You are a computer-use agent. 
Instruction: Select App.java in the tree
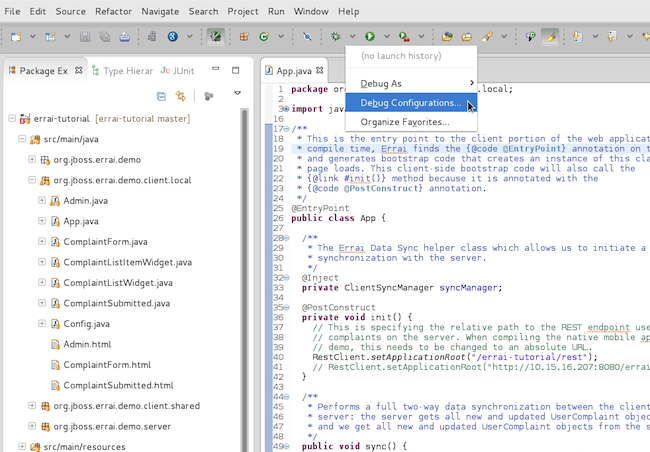click(81, 221)
